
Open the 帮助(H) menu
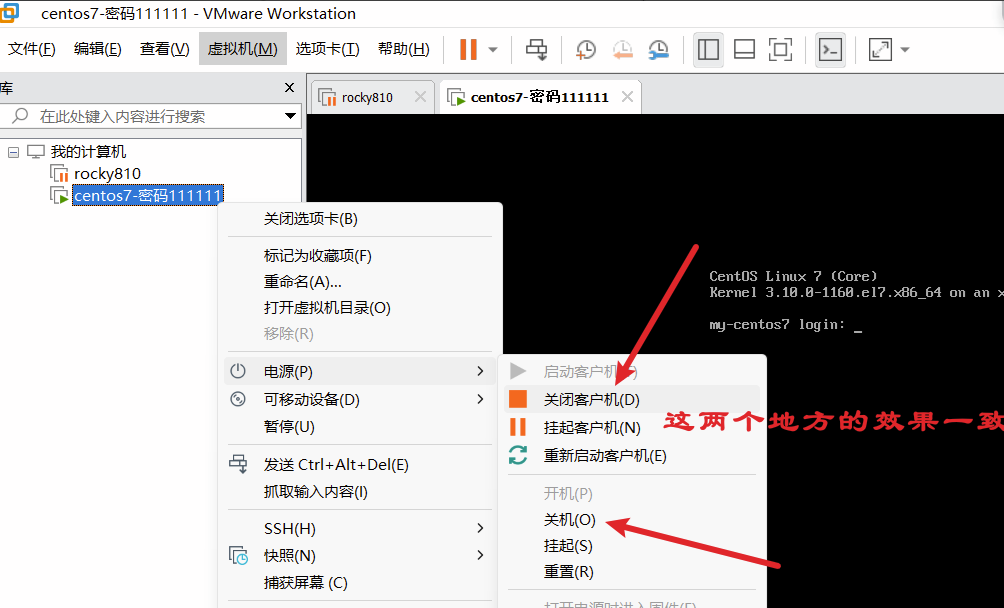pos(403,49)
